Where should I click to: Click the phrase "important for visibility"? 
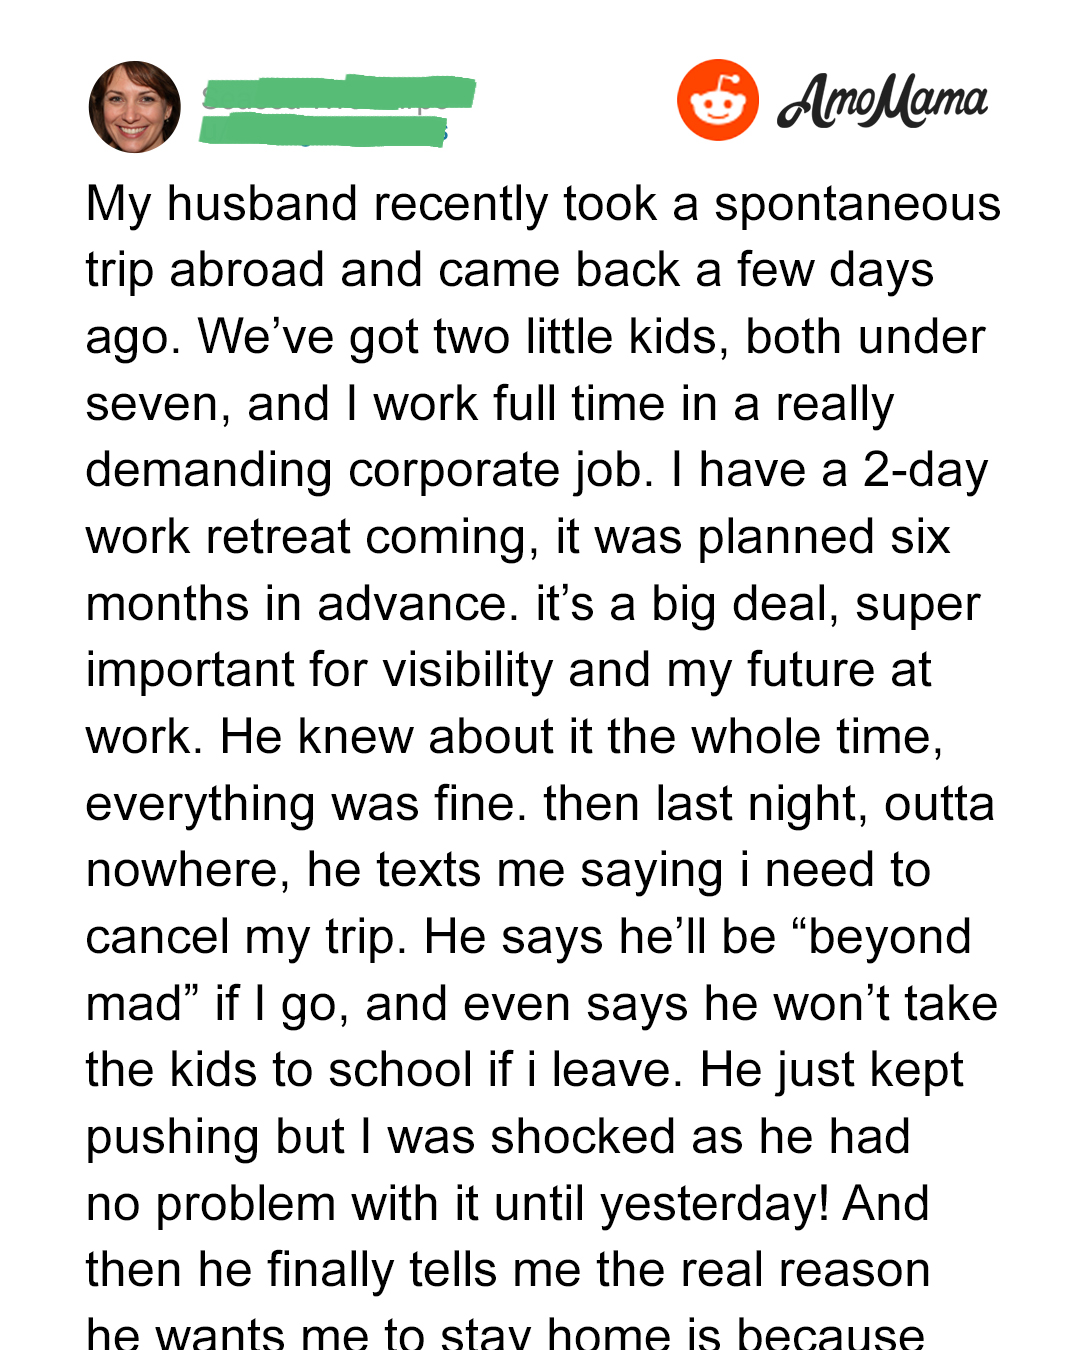point(318,670)
